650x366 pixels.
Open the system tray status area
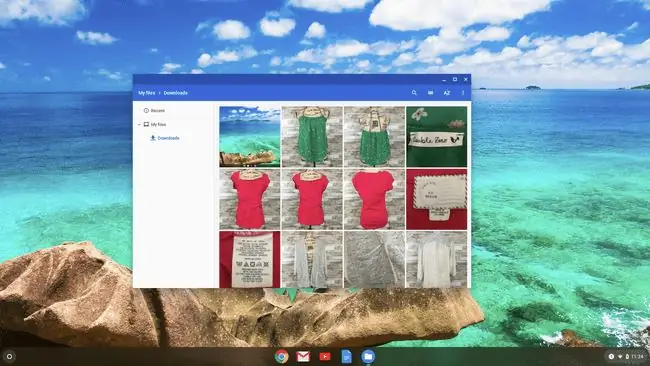click(626, 356)
